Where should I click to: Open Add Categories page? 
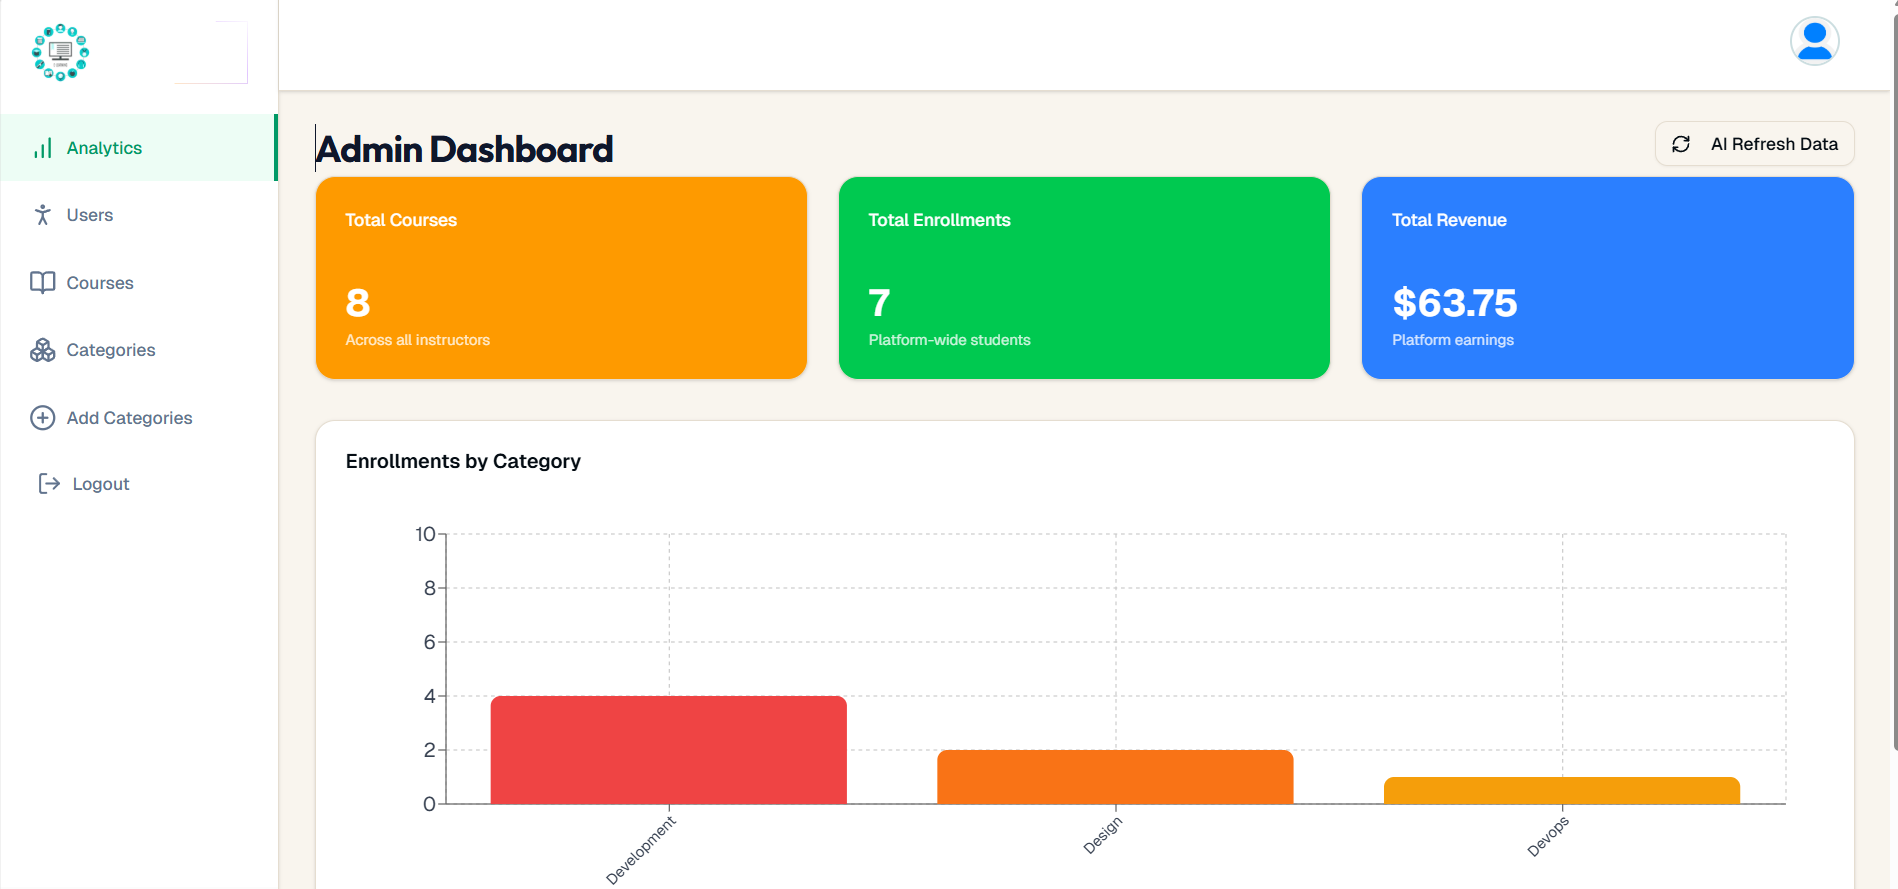click(x=139, y=418)
